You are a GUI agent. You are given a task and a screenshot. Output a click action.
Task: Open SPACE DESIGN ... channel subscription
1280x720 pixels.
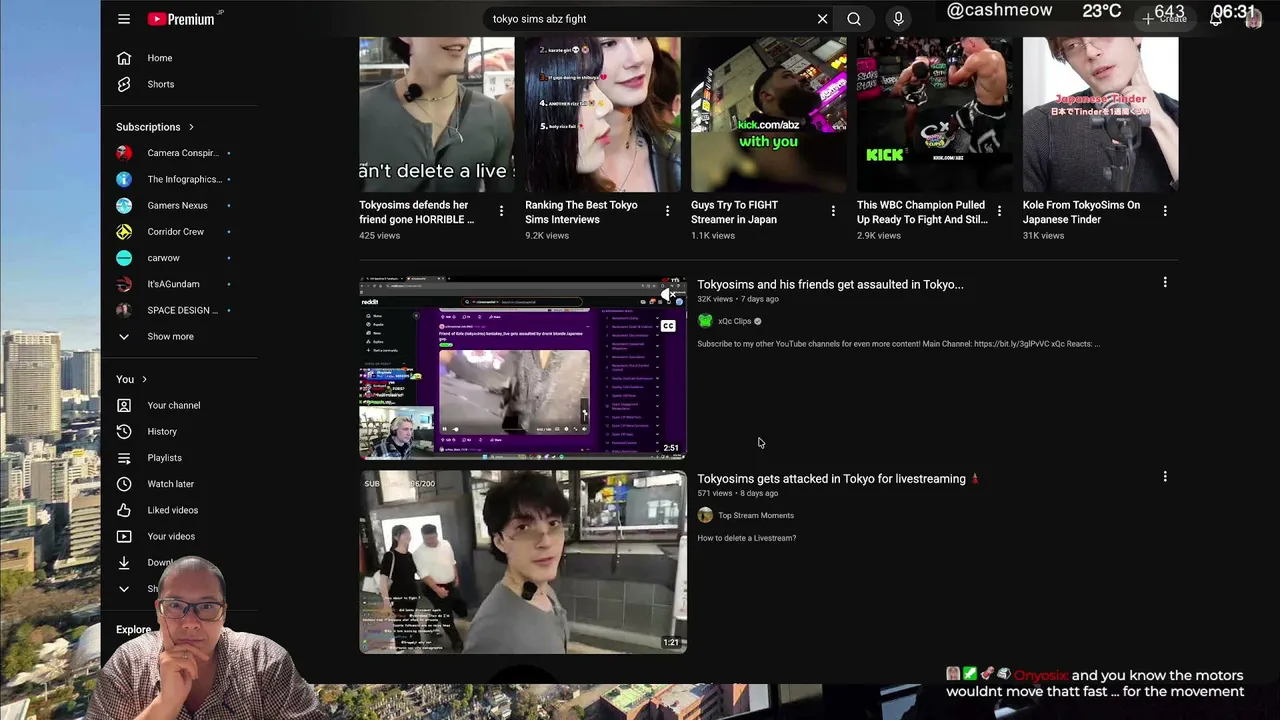click(x=180, y=310)
